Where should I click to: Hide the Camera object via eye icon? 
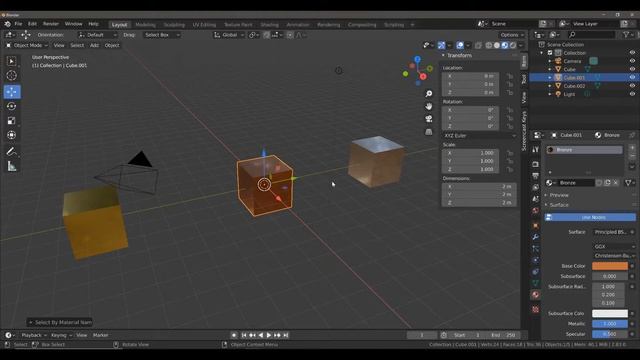click(x=632, y=61)
